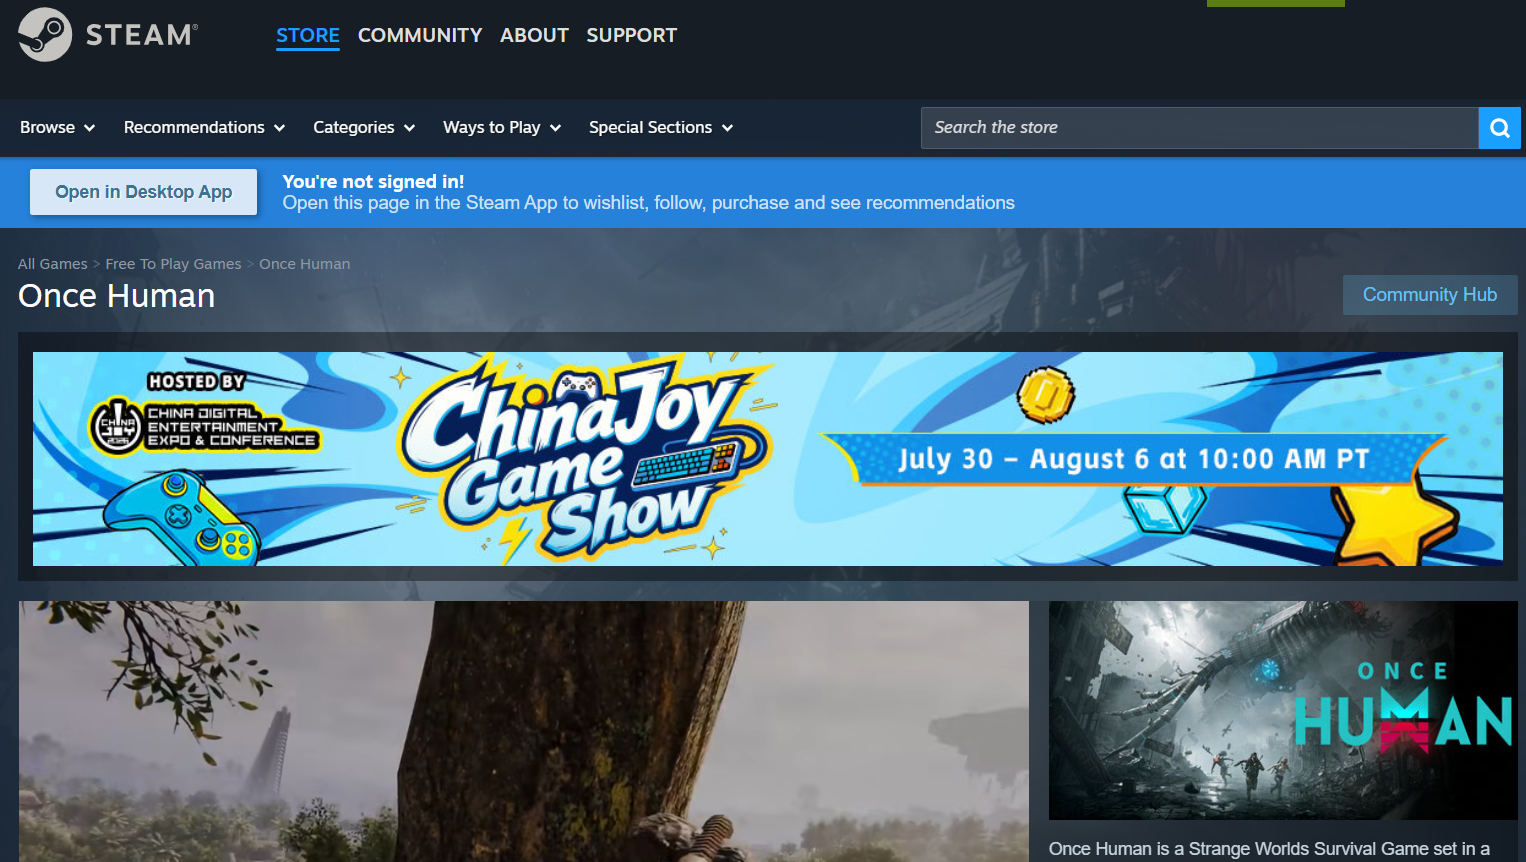Image resolution: width=1526 pixels, height=862 pixels.
Task: Open the COMMUNITY tab
Action: [420, 36]
